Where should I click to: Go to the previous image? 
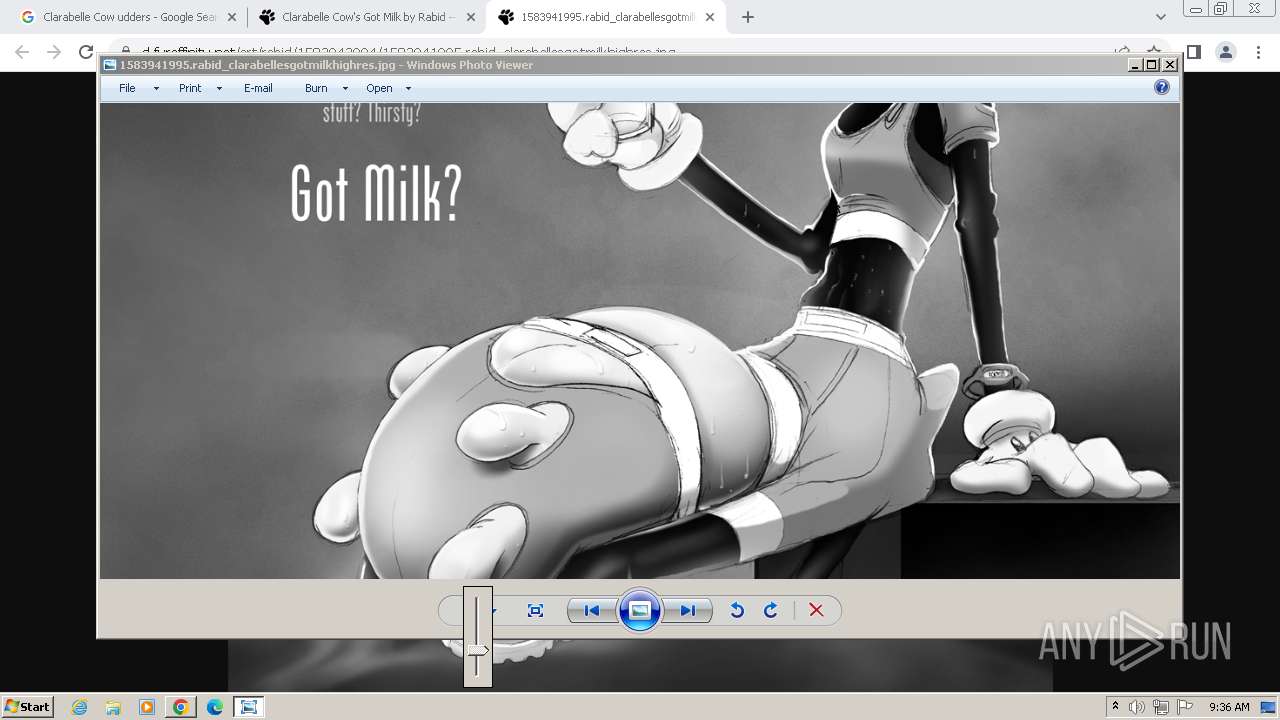point(592,610)
